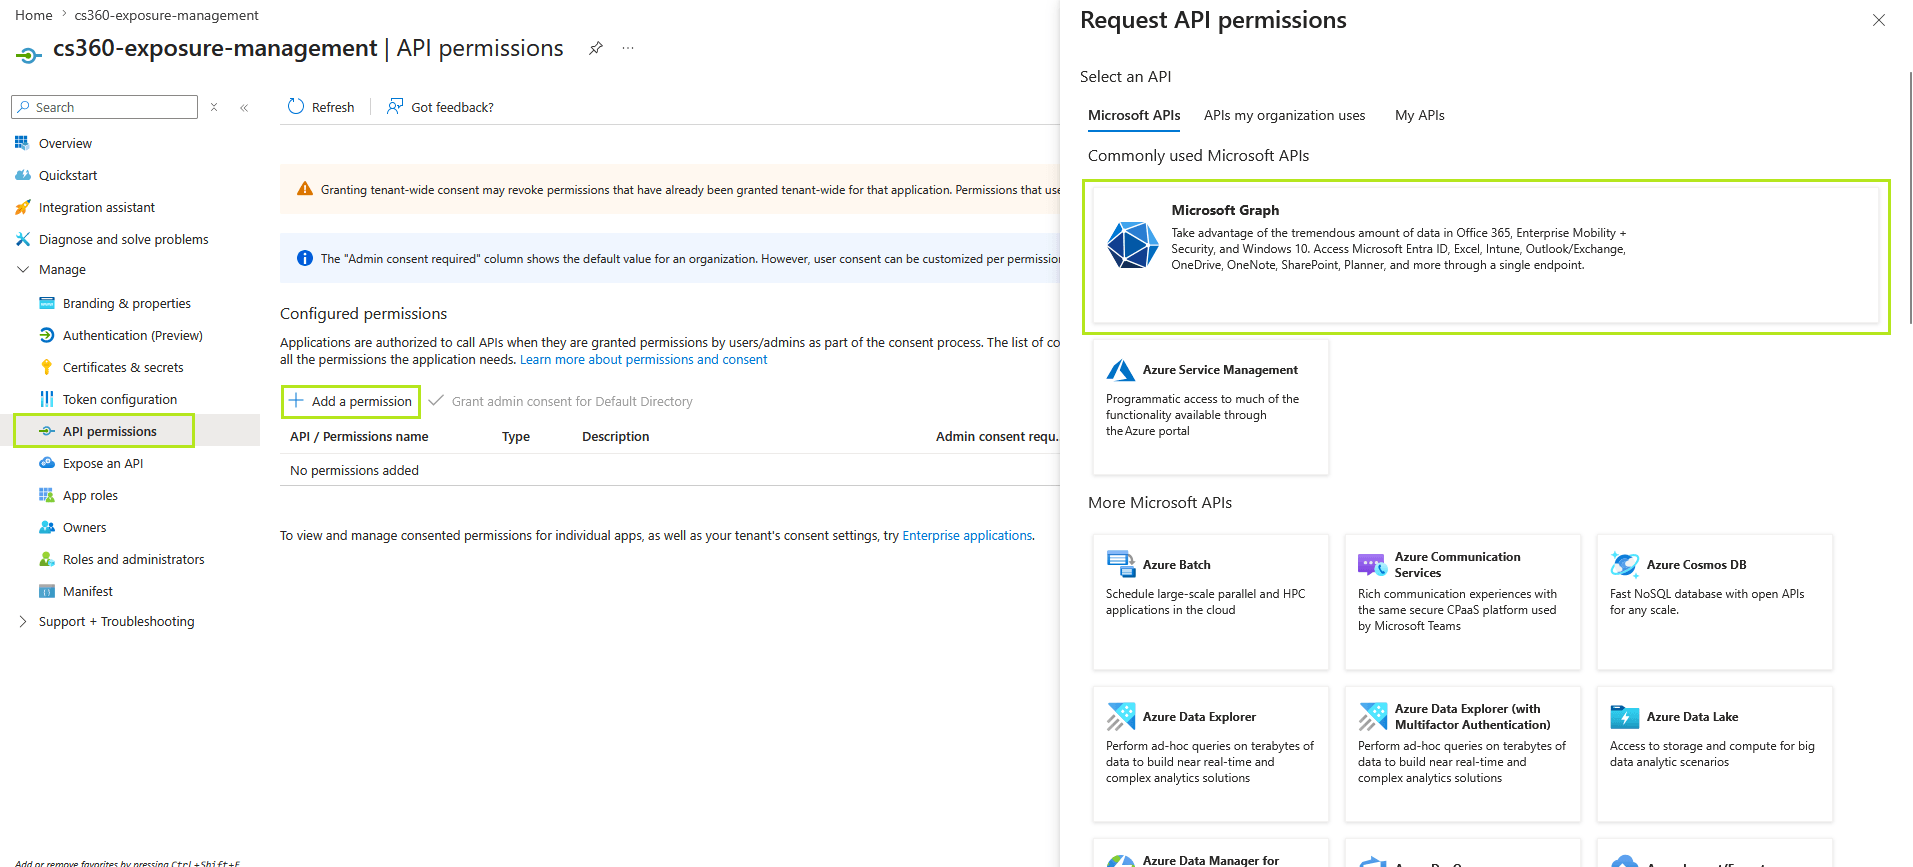Image resolution: width=1913 pixels, height=867 pixels.
Task: Click Got feedback? button
Action: (440, 107)
